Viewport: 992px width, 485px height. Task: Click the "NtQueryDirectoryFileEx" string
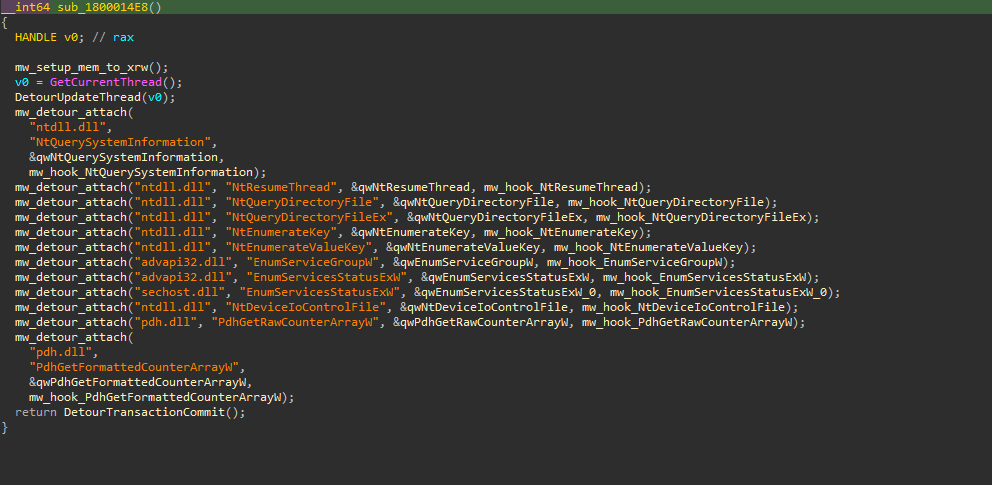(x=309, y=218)
